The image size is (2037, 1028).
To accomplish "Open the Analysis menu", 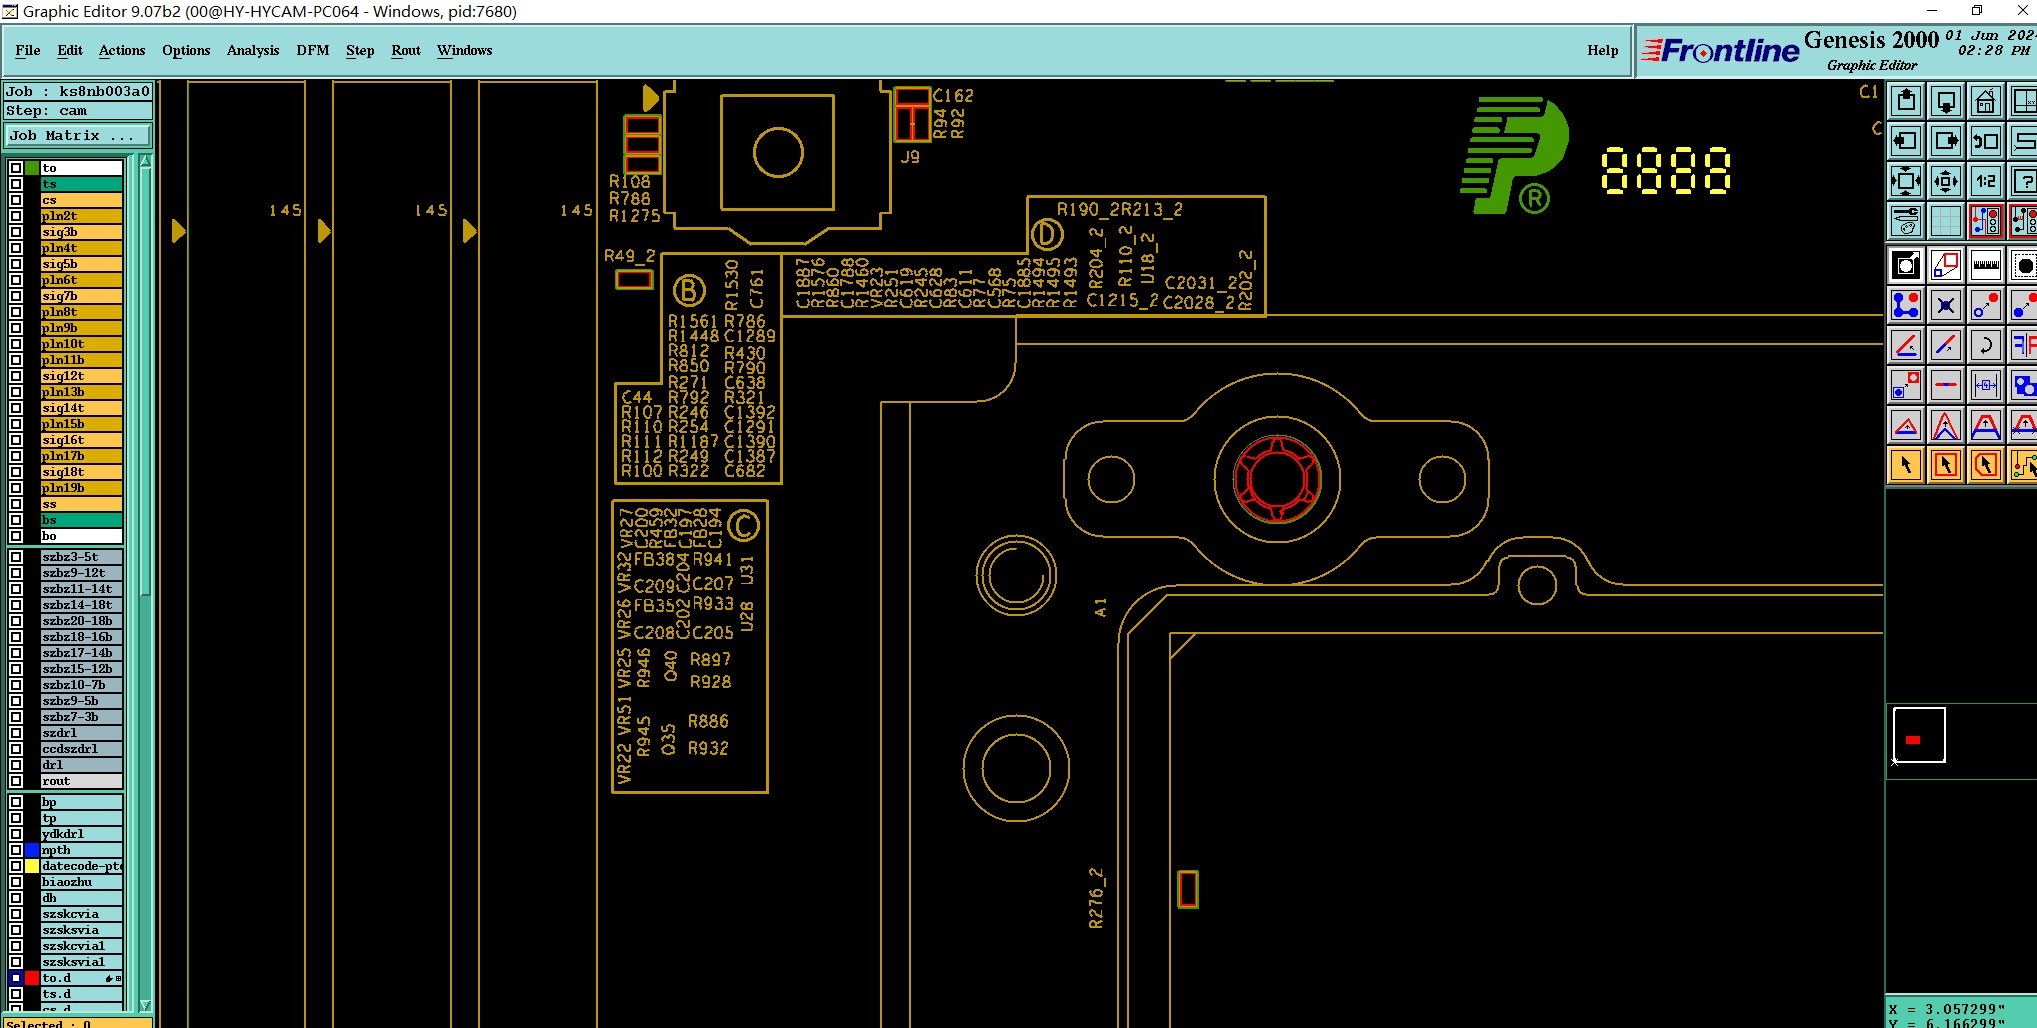I will click(253, 50).
